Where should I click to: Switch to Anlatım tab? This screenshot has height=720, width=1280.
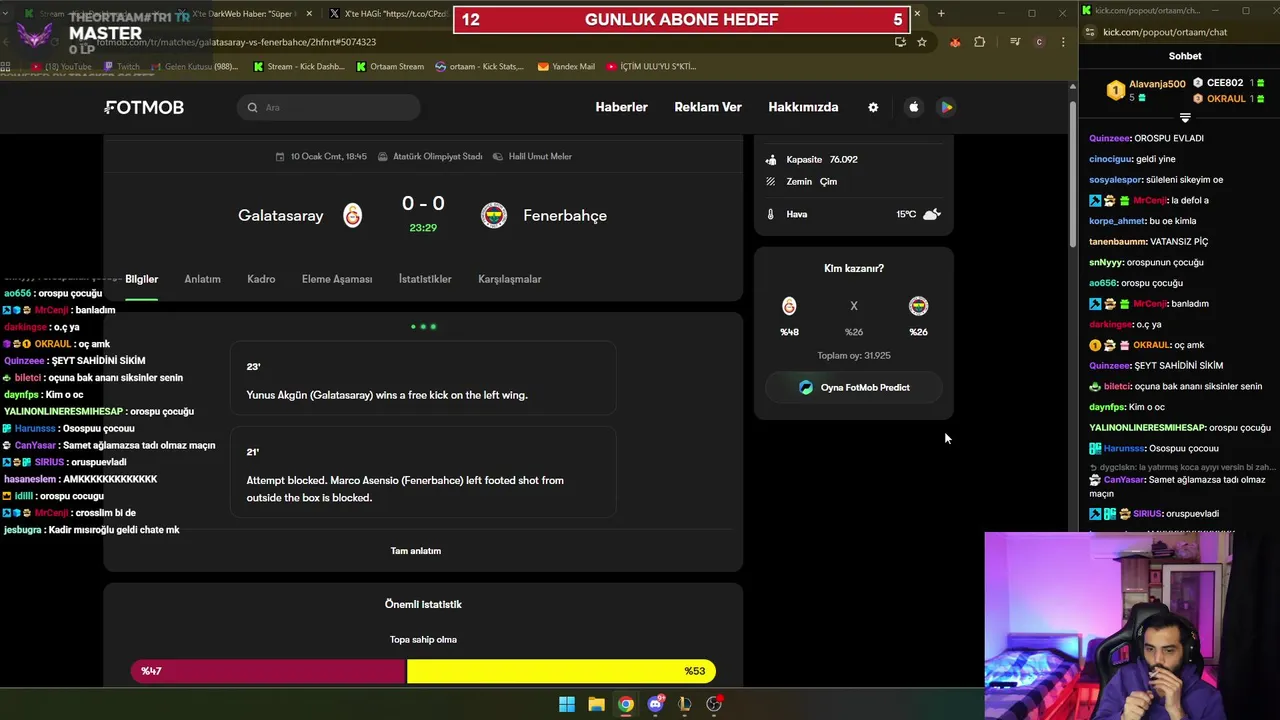pos(202,279)
